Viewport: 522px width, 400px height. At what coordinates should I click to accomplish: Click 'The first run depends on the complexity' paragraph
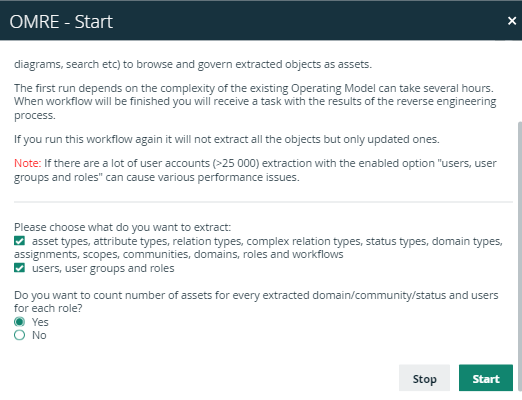(255, 101)
